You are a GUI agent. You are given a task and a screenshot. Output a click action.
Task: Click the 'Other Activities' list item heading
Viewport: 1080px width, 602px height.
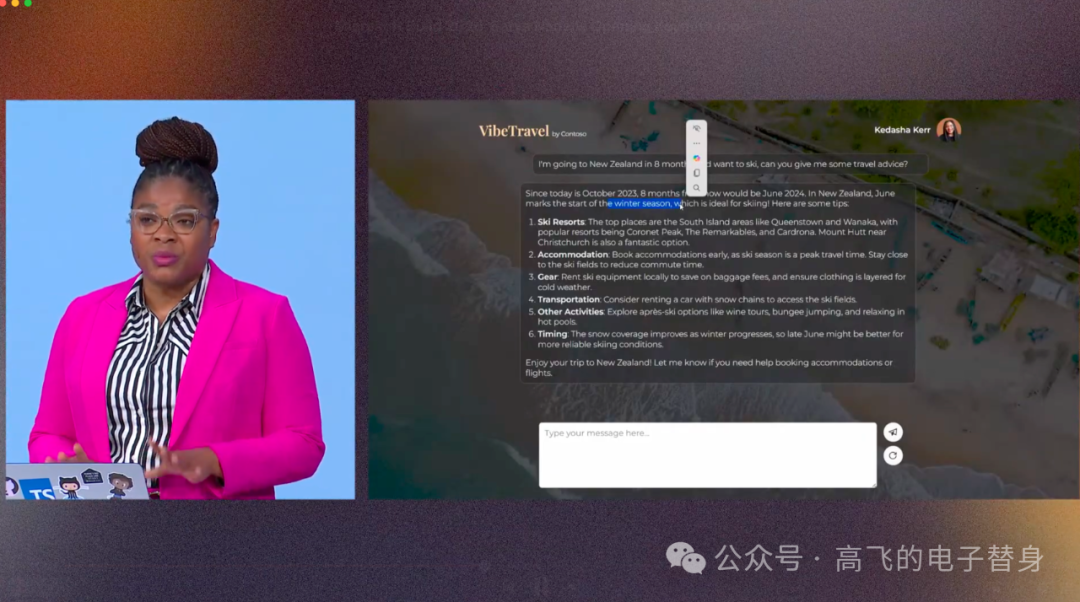coord(570,311)
